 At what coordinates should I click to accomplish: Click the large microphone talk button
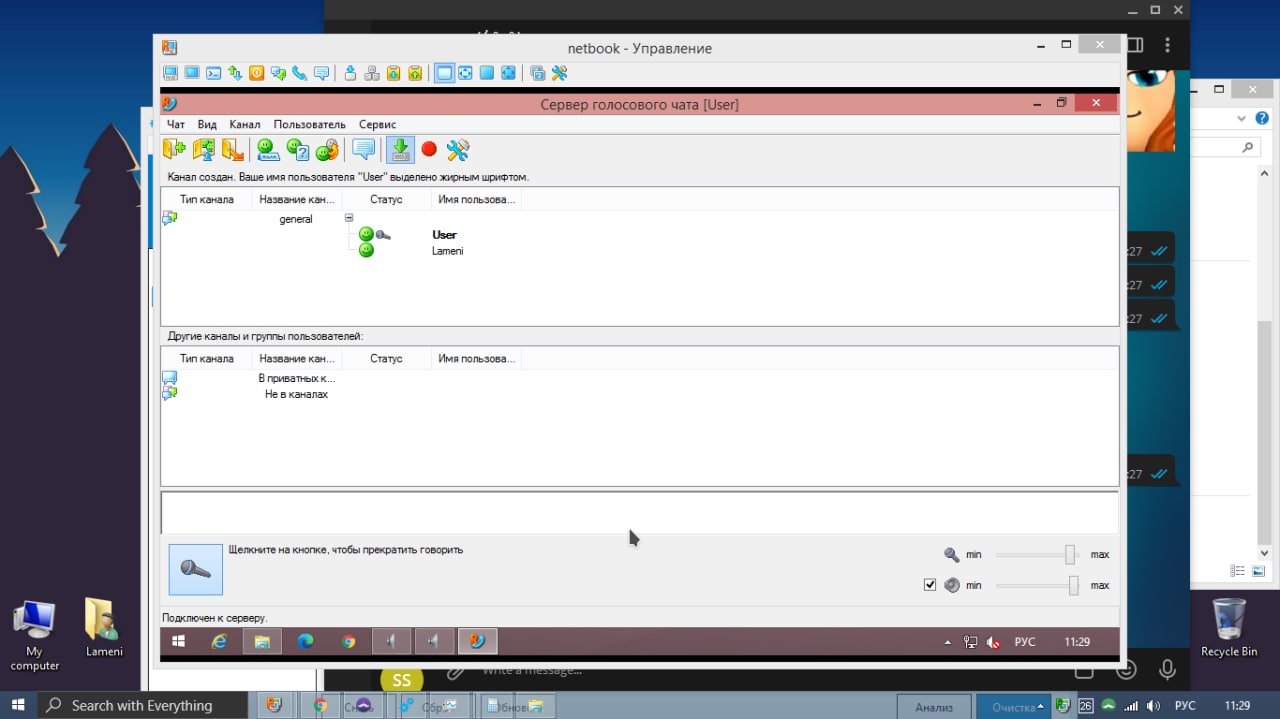pyautogui.click(x=195, y=570)
